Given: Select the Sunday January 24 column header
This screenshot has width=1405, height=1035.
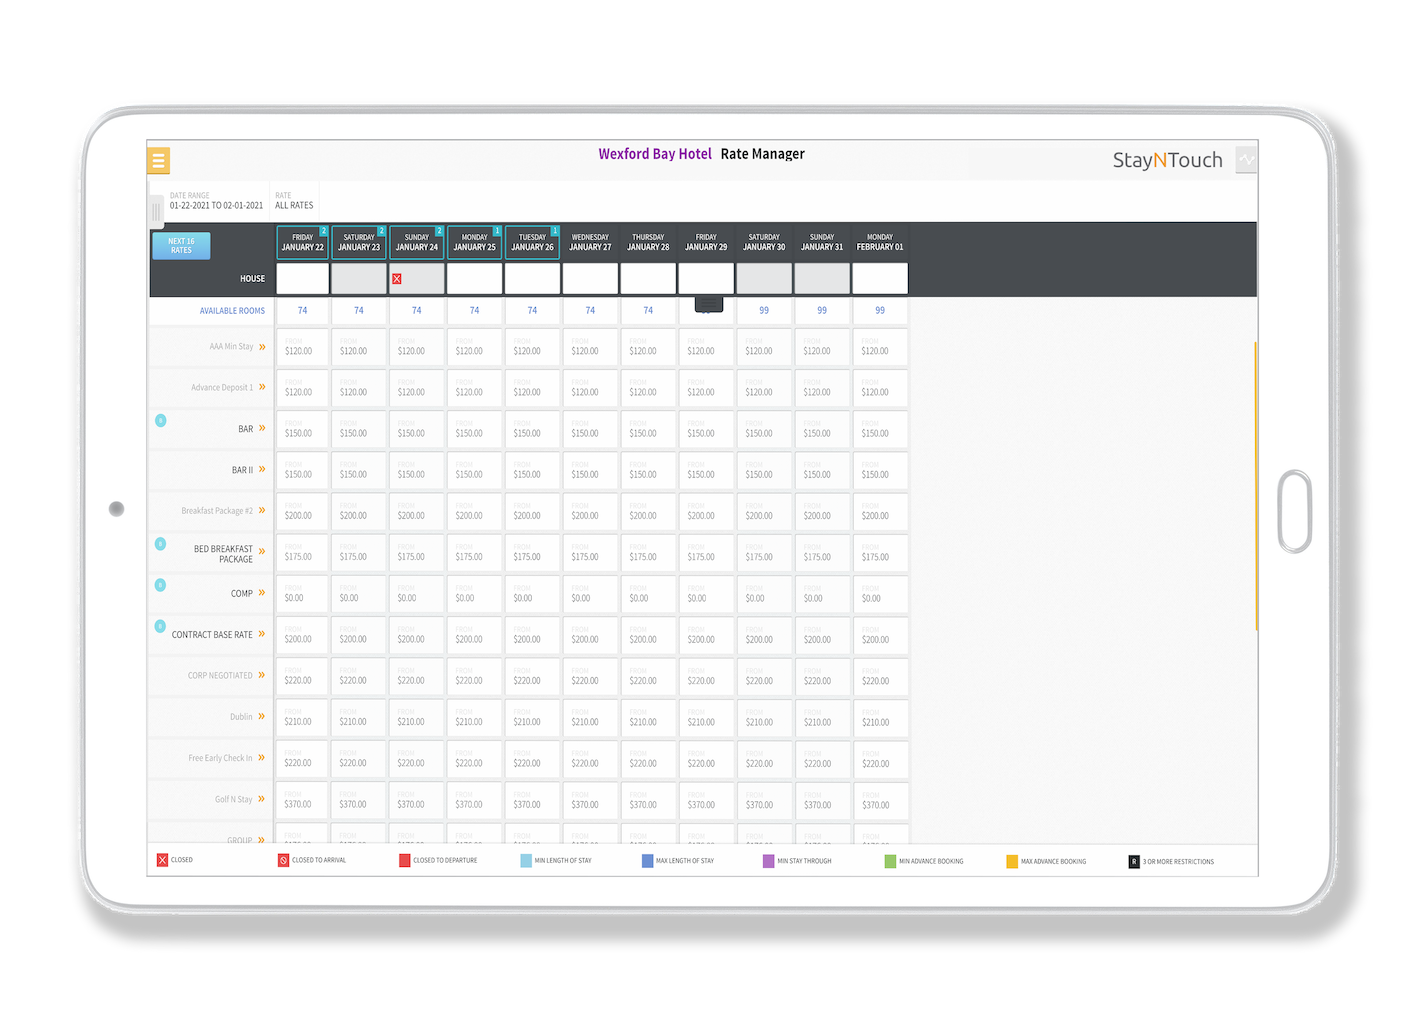Looking at the screenshot, I should click(x=417, y=243).
